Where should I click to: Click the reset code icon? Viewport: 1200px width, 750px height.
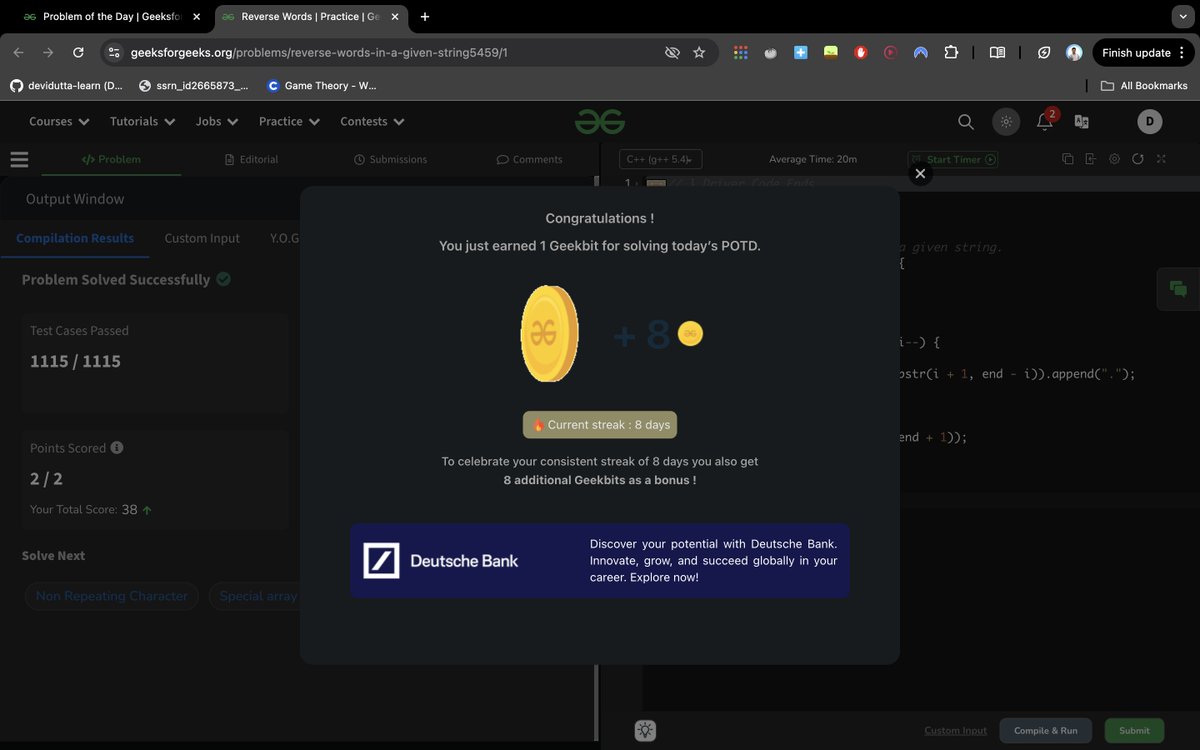point(1138,159)
